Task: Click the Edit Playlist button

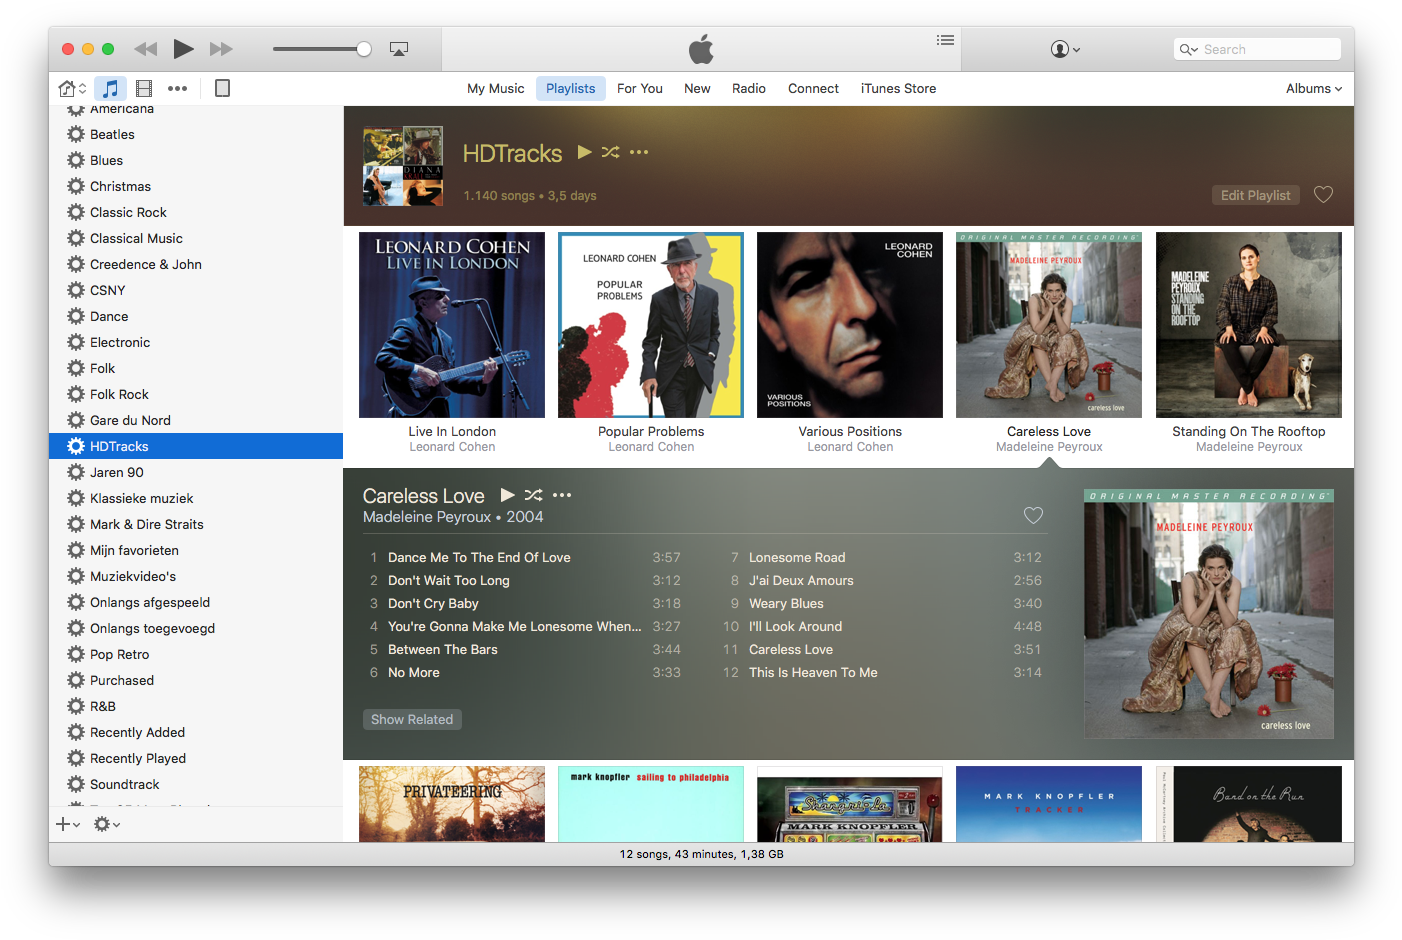Action: click(1255, 195)
